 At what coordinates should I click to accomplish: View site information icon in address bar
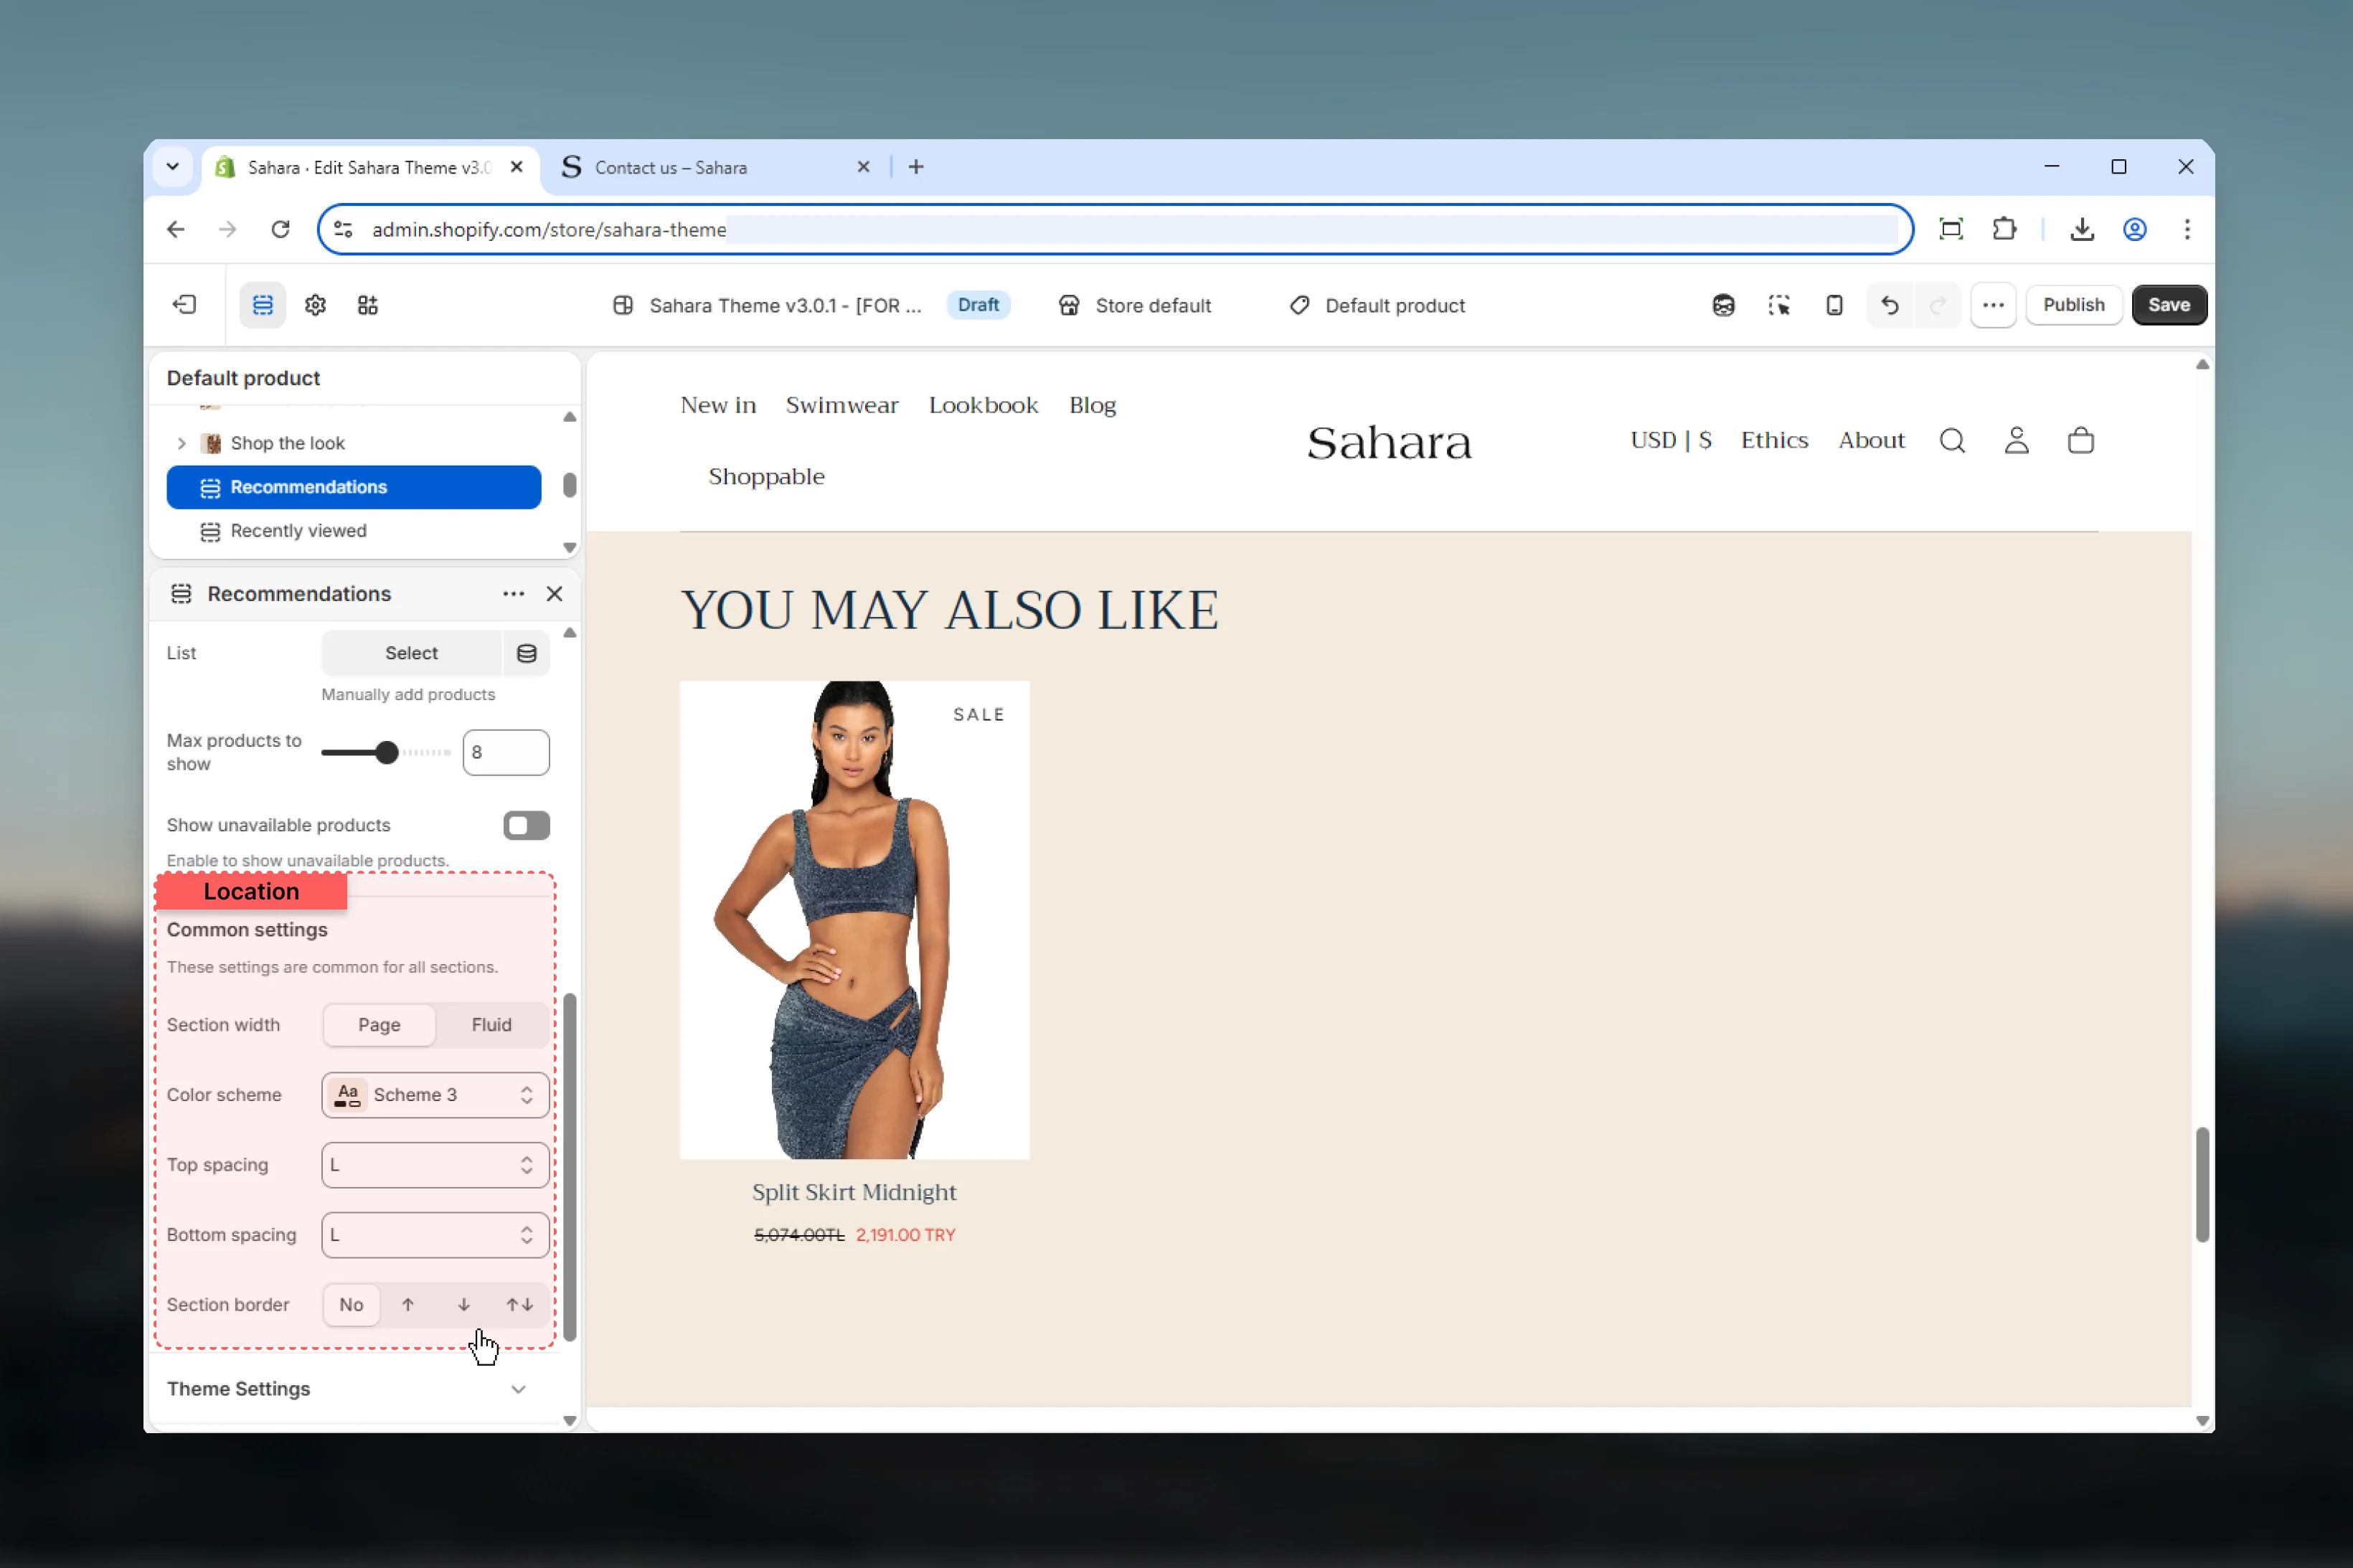pyautogui.click(x=343, y=229)
